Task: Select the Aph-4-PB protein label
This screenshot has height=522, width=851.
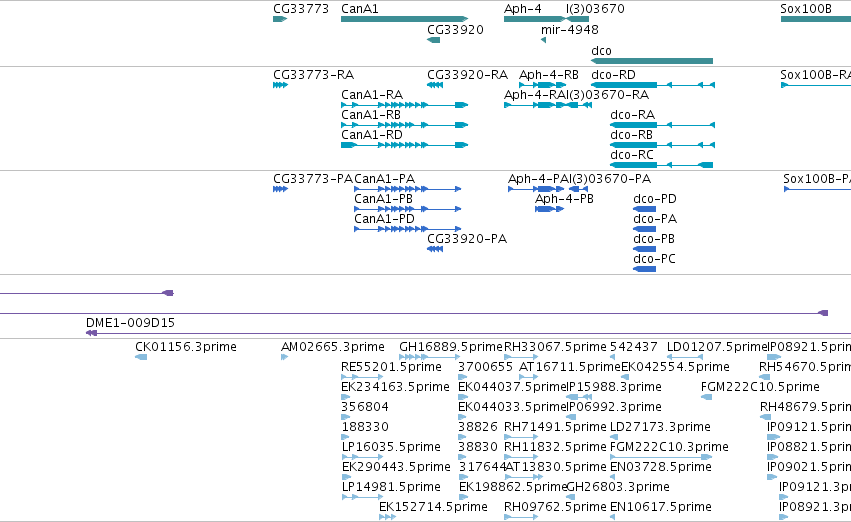Action: tap(564, 199)
